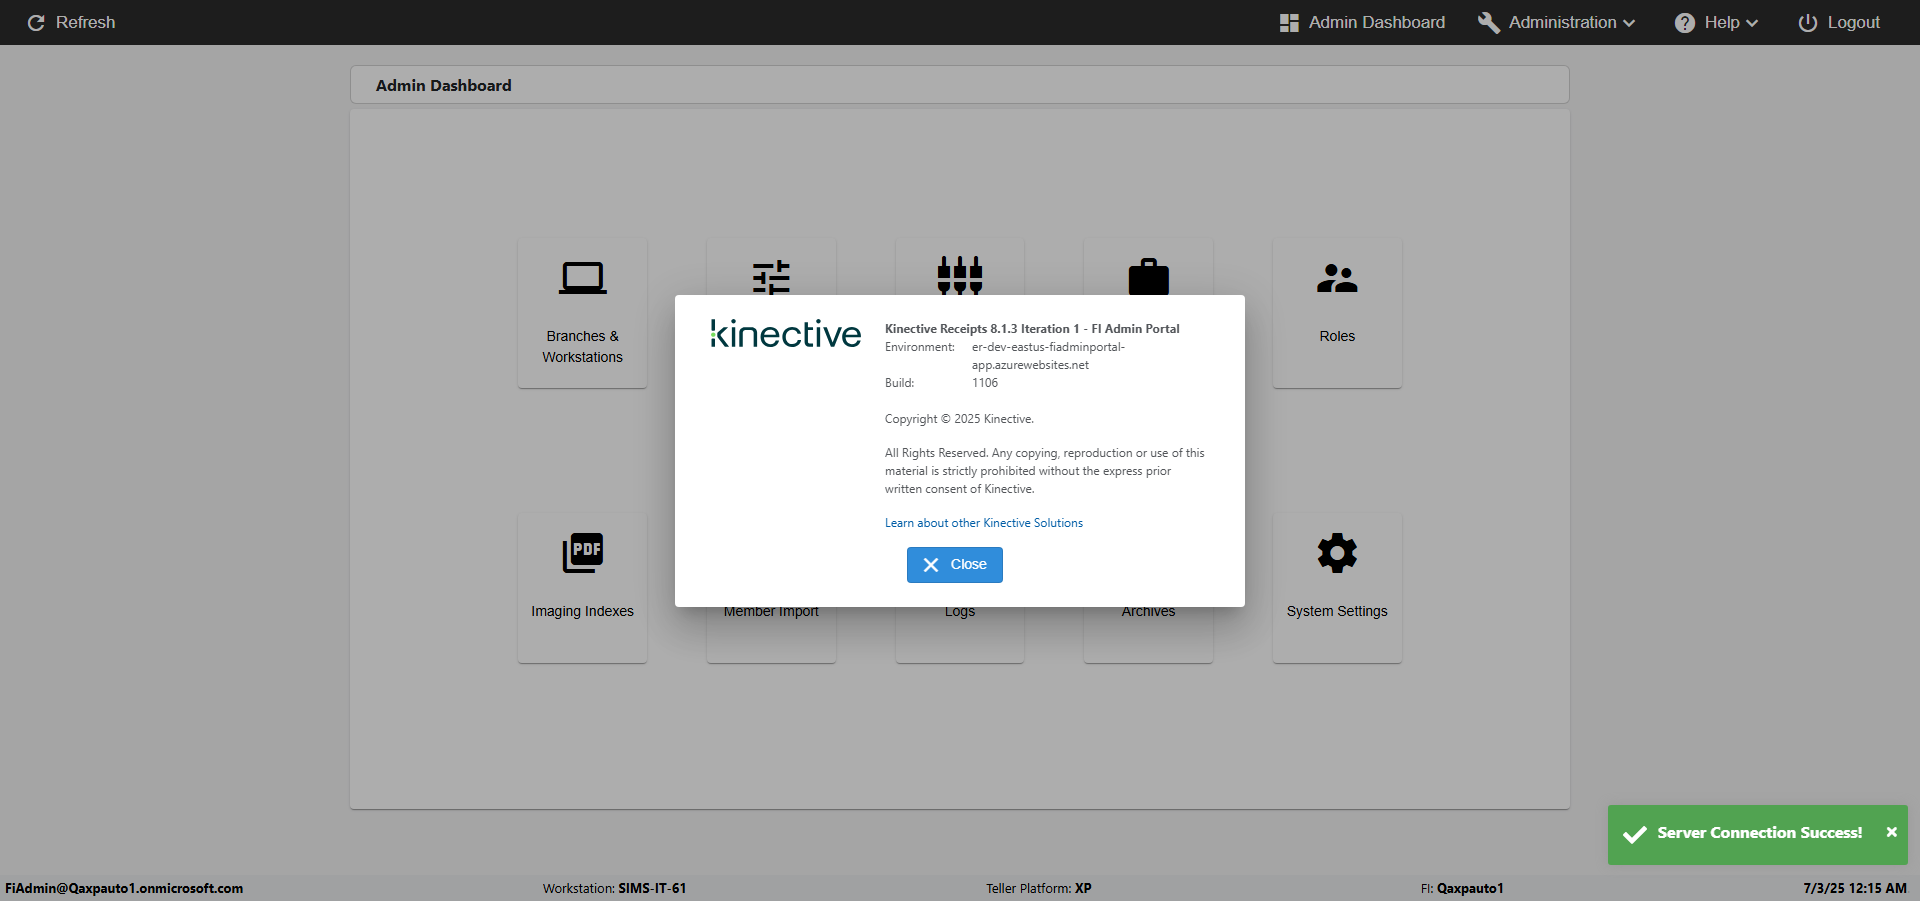Click the sliders icon tile behind dialog
The width and height of the screenshot is (1920, 901).
point(771,277)
